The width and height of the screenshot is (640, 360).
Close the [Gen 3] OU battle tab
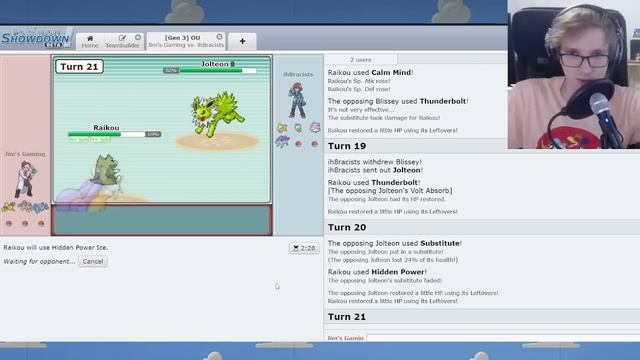pyautogui.click(x=219, y=37)
